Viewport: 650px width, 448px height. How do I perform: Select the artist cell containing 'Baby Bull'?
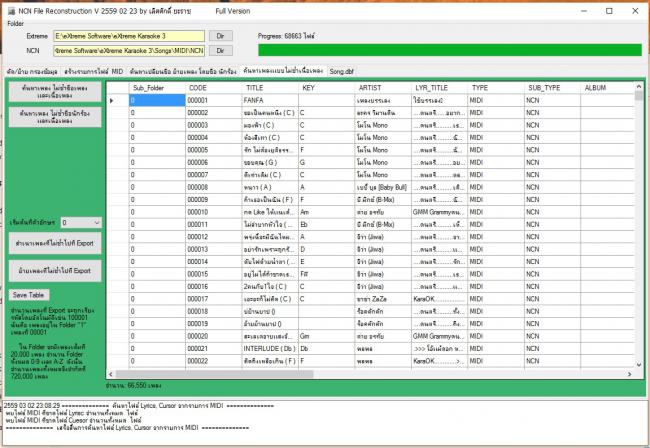(383, 187)
